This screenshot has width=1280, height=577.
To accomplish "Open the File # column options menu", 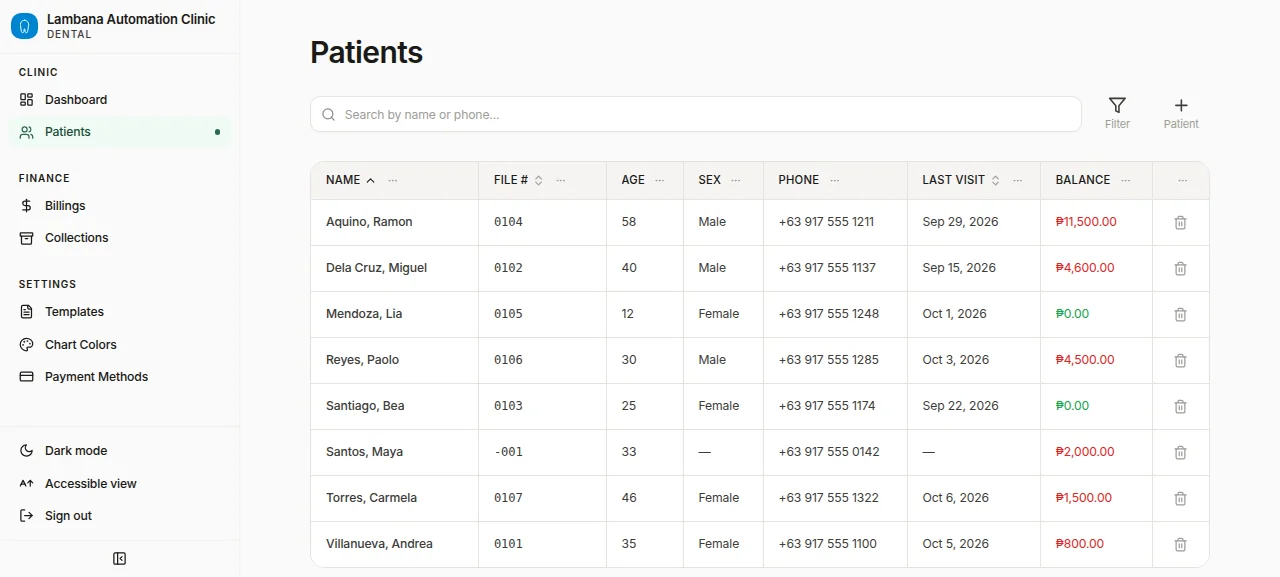I will coord(561,180).
